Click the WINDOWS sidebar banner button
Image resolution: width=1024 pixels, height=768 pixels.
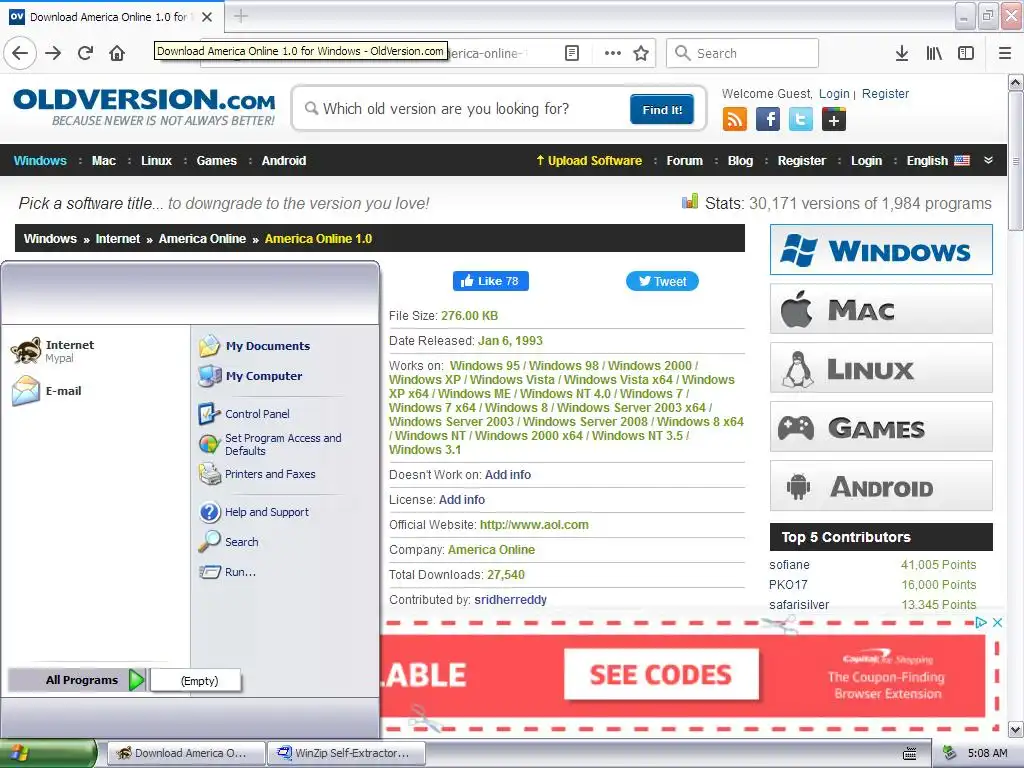coord(881,249)
